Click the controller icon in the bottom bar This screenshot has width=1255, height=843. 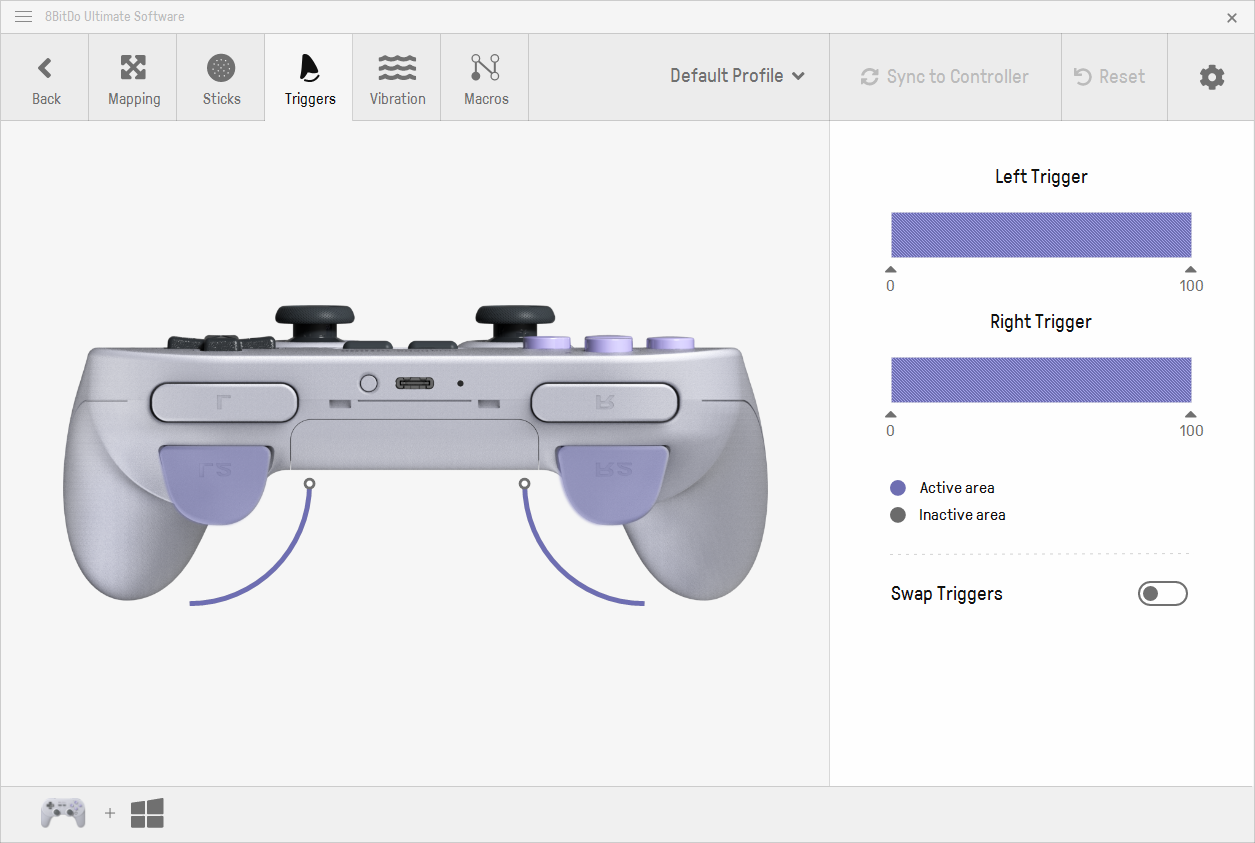point(63,813)
